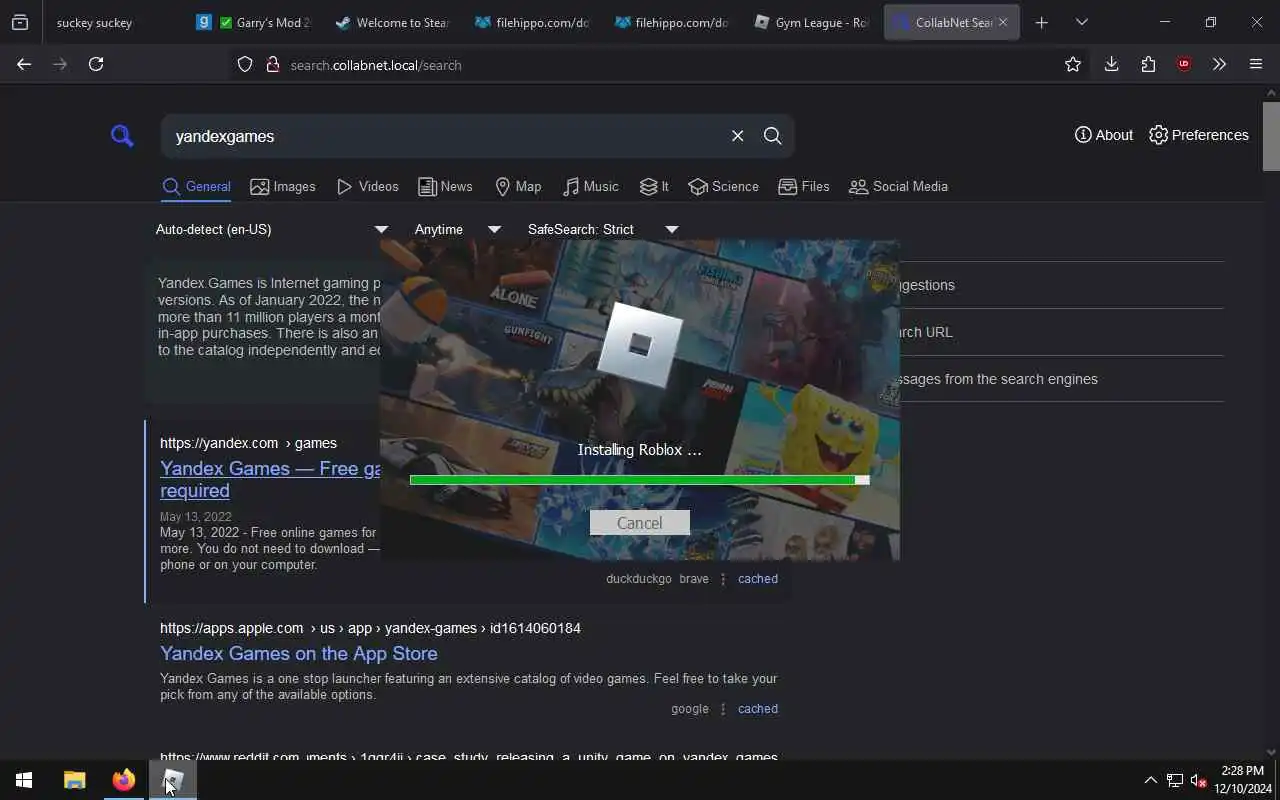
Task: Switch to Gym League tab
Action: click(x=812, y=22)
